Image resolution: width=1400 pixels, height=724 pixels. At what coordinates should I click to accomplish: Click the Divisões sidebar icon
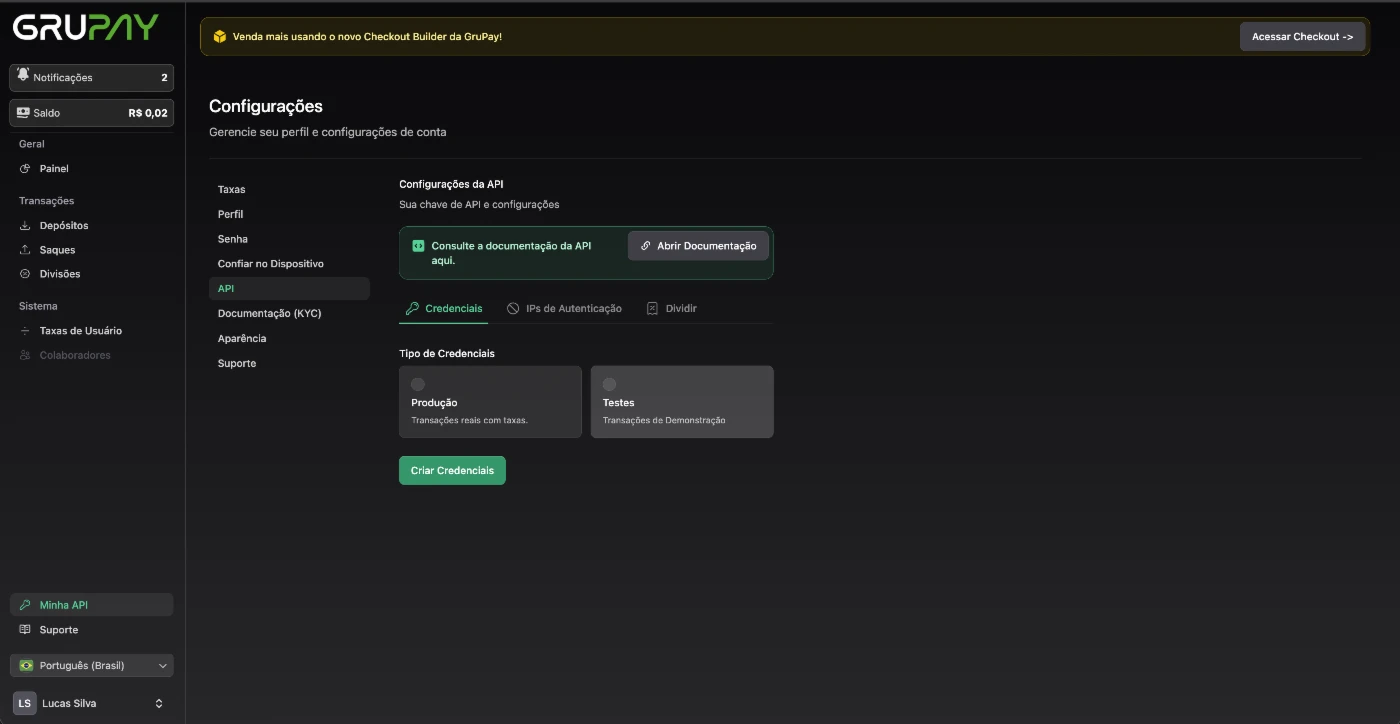26,274
